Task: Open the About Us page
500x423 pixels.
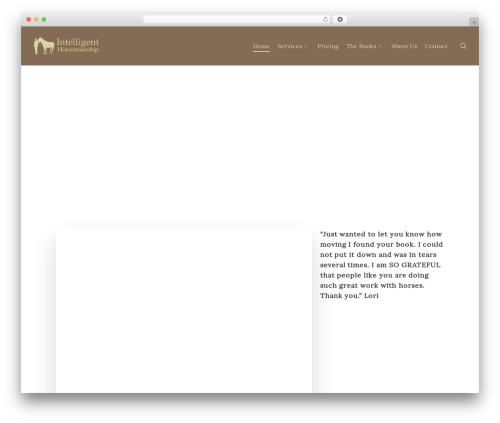Action: point(404,46)
